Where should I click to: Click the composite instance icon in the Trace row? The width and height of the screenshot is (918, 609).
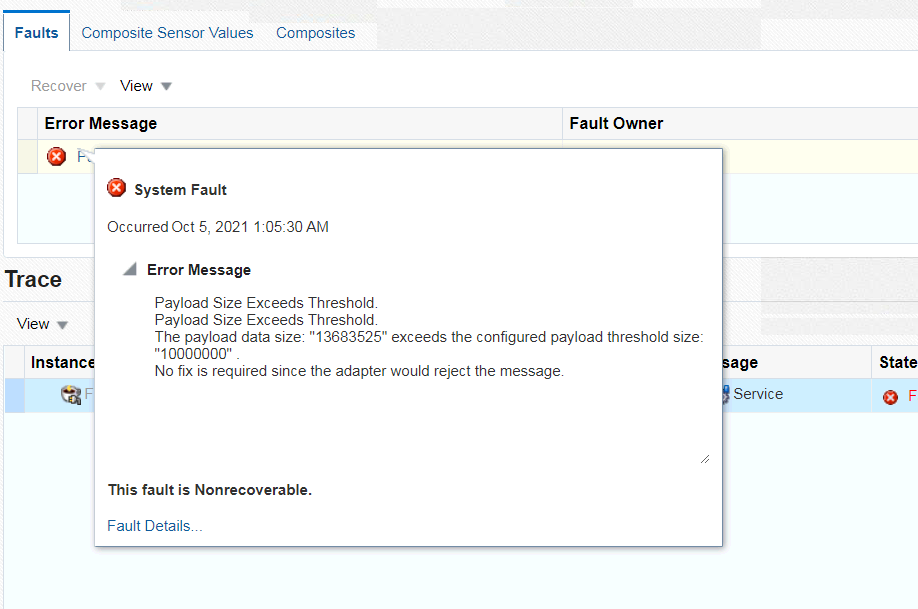(x=70, y=394)
